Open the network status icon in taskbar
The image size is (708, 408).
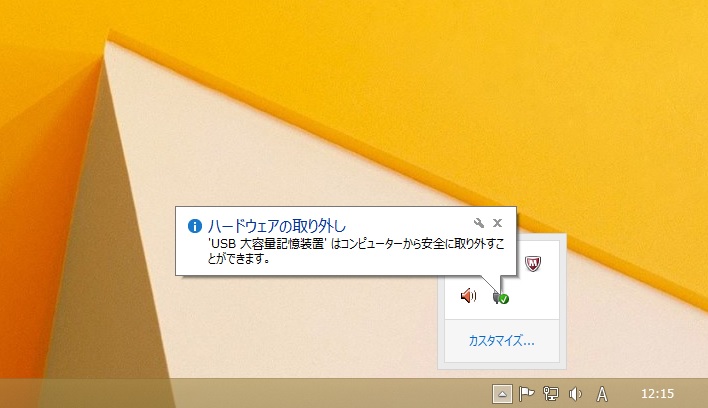pos(550,394)
